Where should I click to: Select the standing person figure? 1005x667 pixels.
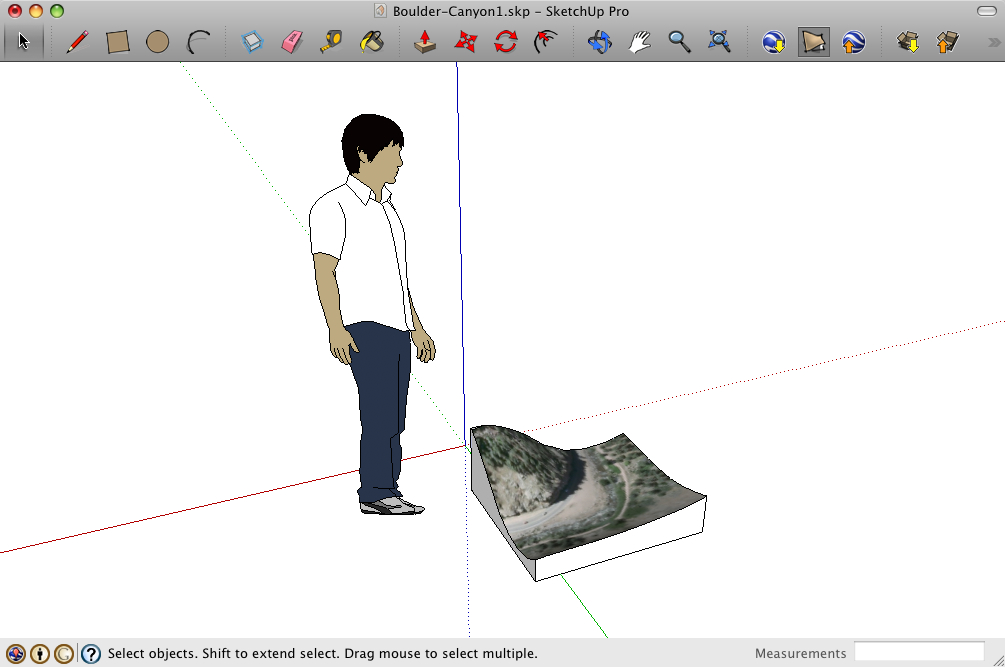coord(372,314)
